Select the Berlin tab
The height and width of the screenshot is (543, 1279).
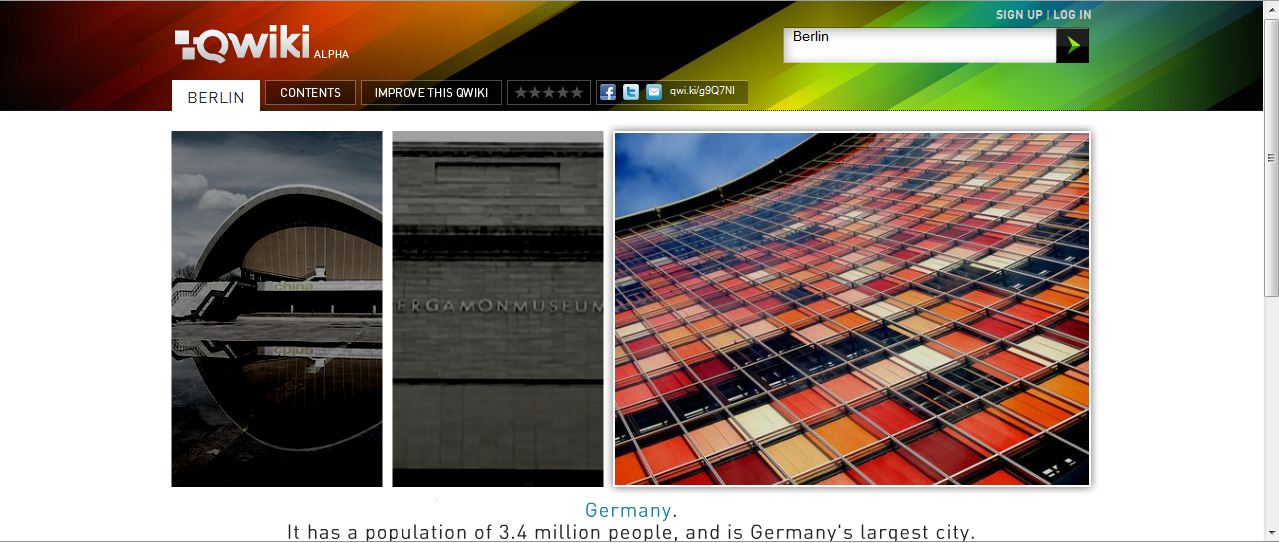click(216, 97)
